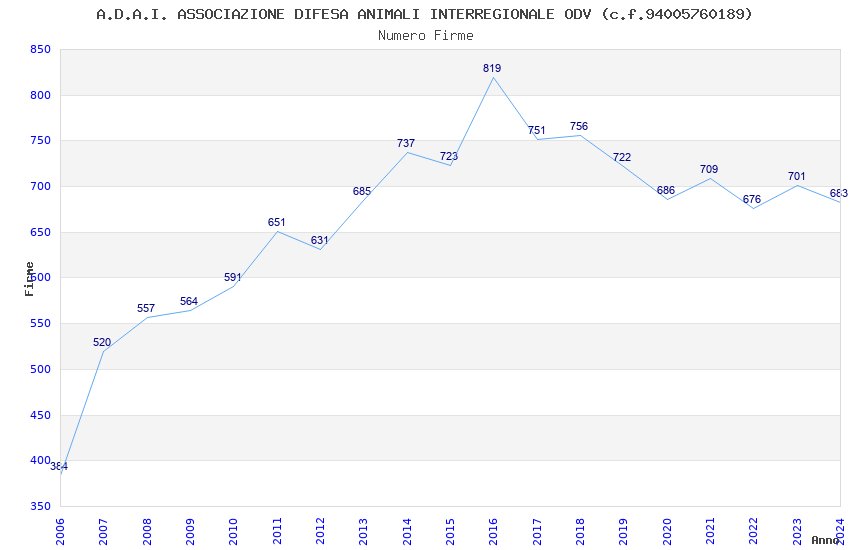Click the 631 data label
The width and height of the screenshot is (850, 550).
pyautogui.click(x=319, y=241)
